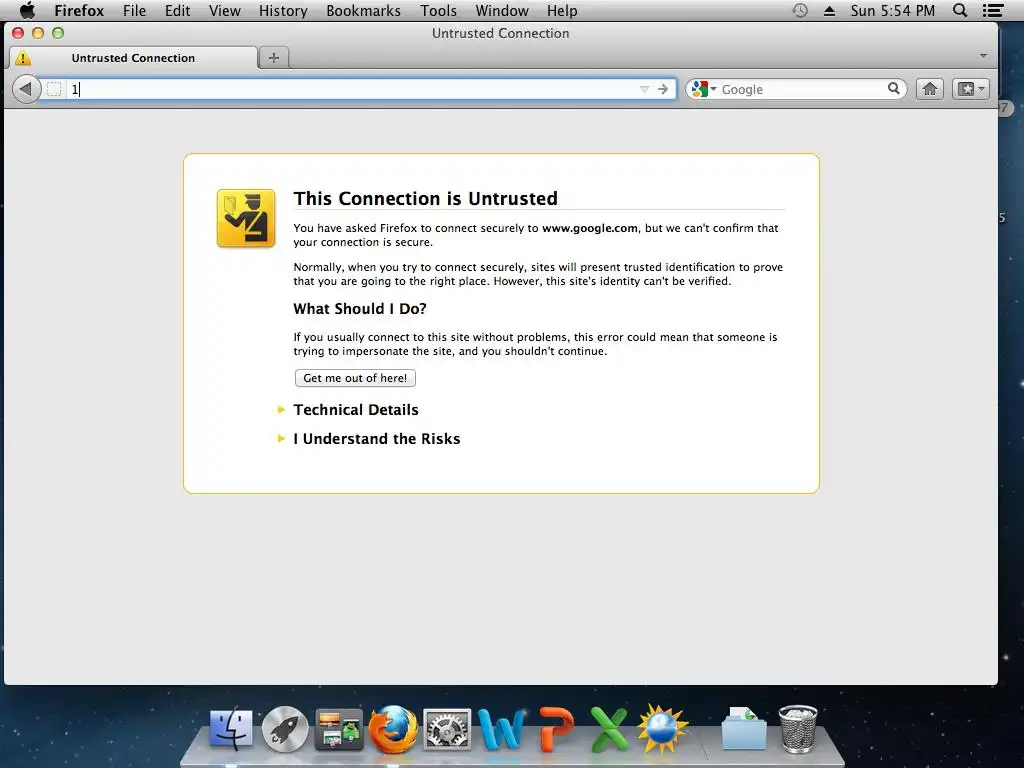Open the History menu
Screen dimensions: 1024x768
point(283,10)
